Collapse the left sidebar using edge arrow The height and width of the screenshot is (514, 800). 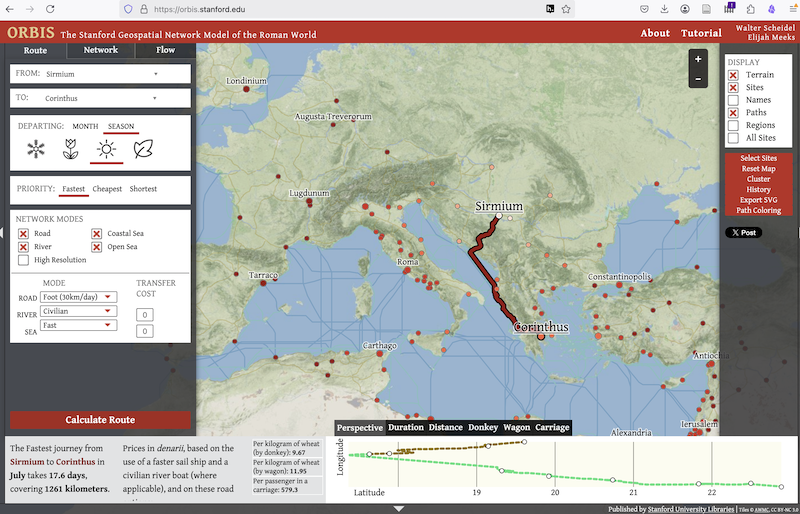click(2, 233)
